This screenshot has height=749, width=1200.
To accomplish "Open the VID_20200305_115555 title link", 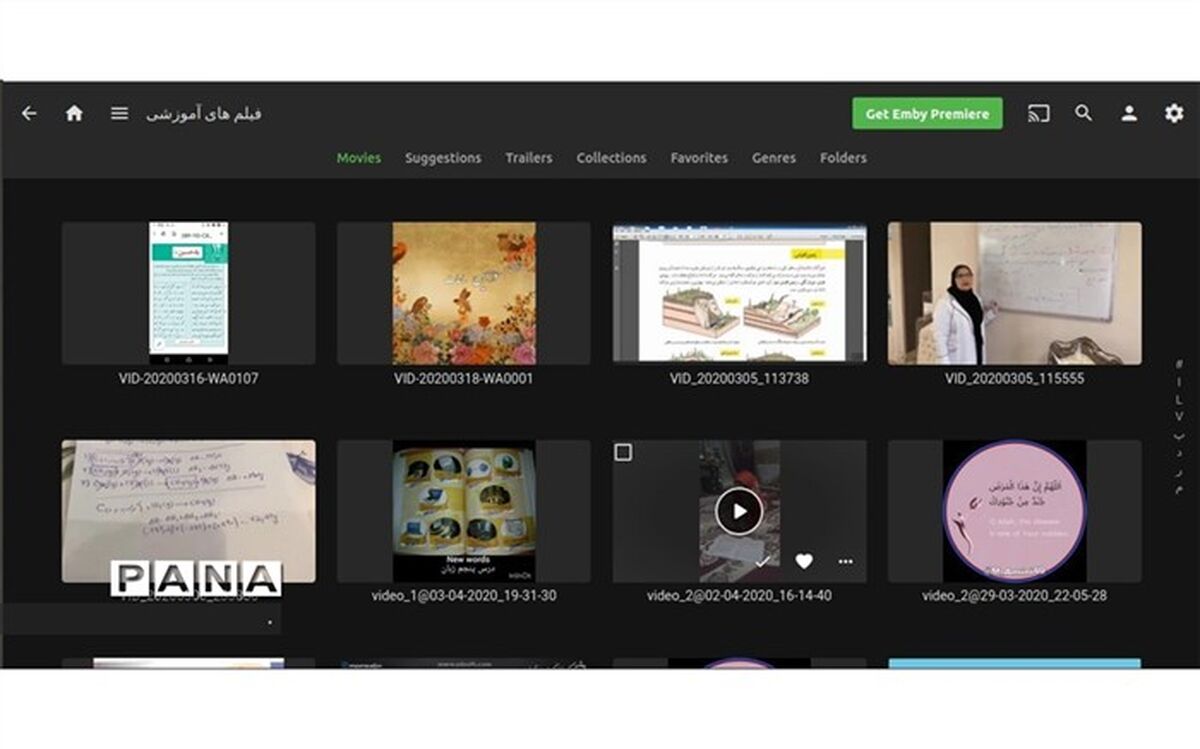I will [1014, 379].
